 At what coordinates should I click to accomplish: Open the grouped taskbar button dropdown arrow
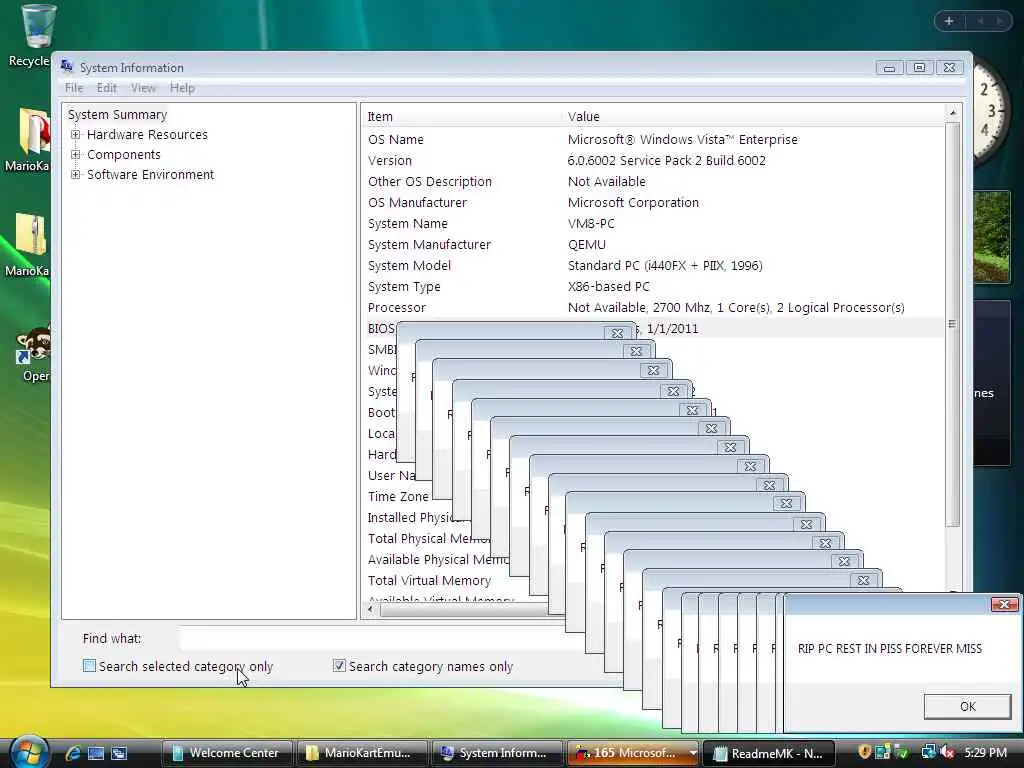pyautogui.click(x=692, y=753)
